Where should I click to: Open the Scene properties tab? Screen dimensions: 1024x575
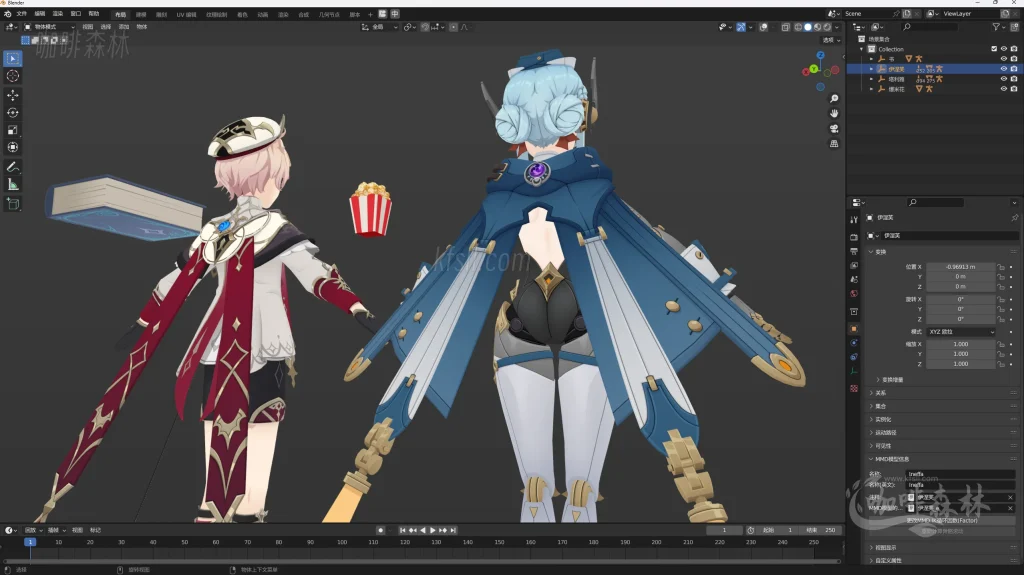coord(854,280)
